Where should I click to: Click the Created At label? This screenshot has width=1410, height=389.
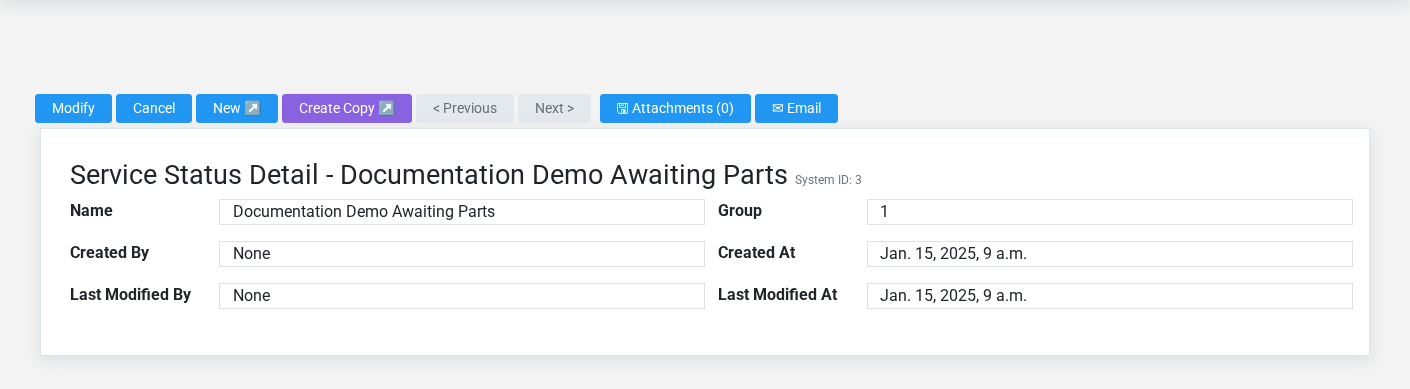tap(757, 253)
